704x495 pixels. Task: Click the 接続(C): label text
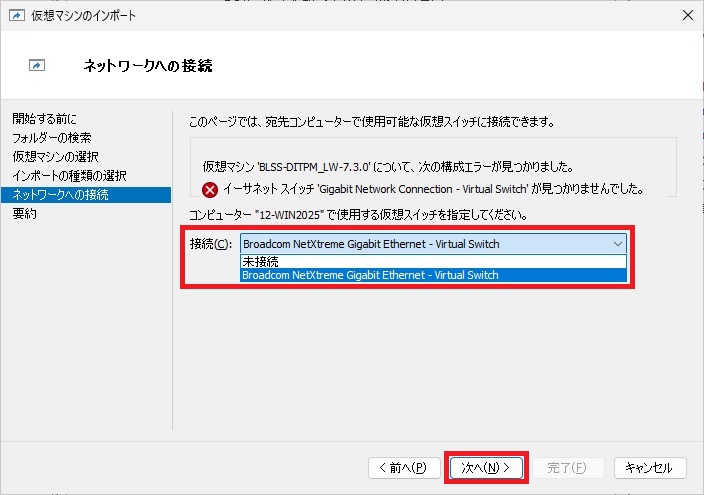pos(210,243)
